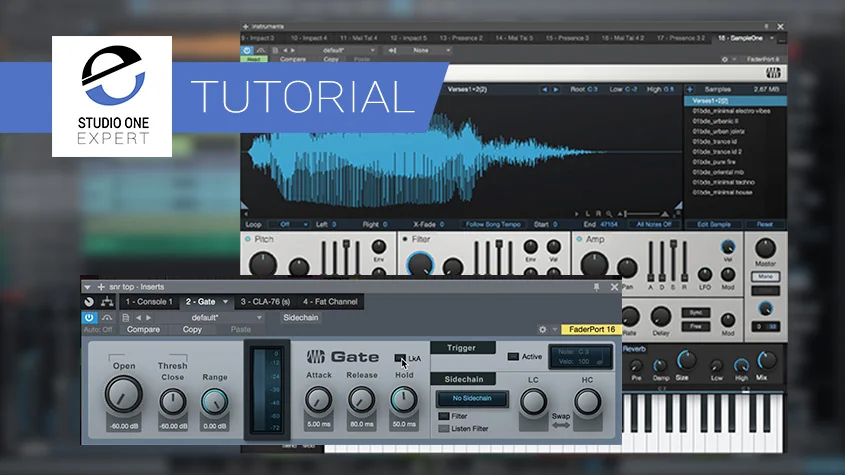Image resolution: width=845 pixels, height=475 pixels.
Task: Toggle the LkA look-ahead checkbox
Action: click(400, 358)
